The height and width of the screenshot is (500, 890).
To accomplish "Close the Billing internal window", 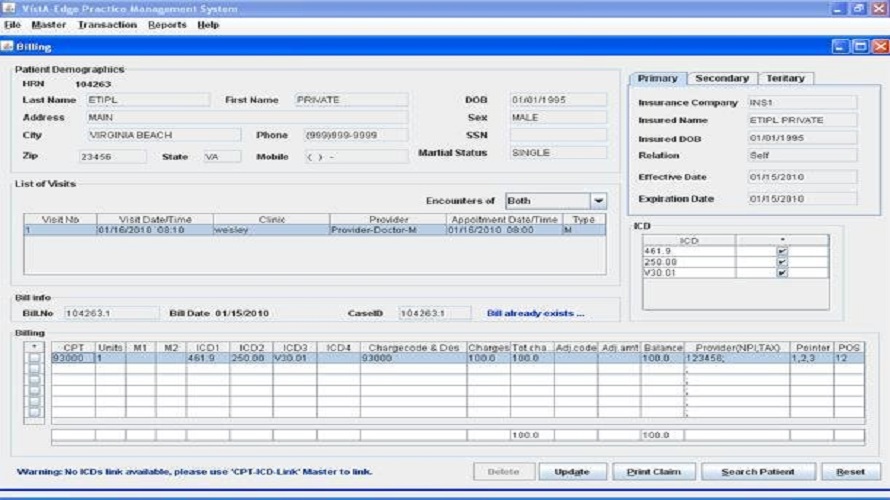I will click(879, 46).
